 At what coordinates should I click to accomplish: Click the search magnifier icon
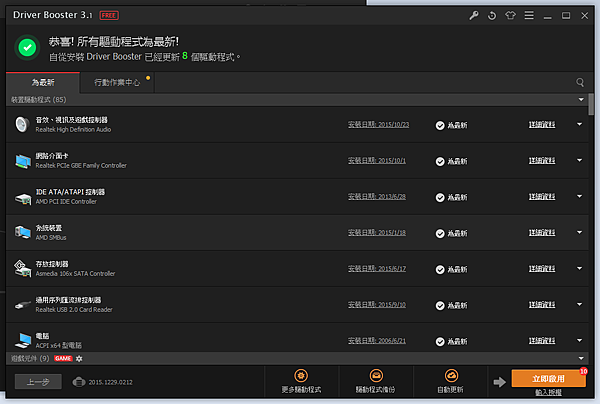coord(580,82)
